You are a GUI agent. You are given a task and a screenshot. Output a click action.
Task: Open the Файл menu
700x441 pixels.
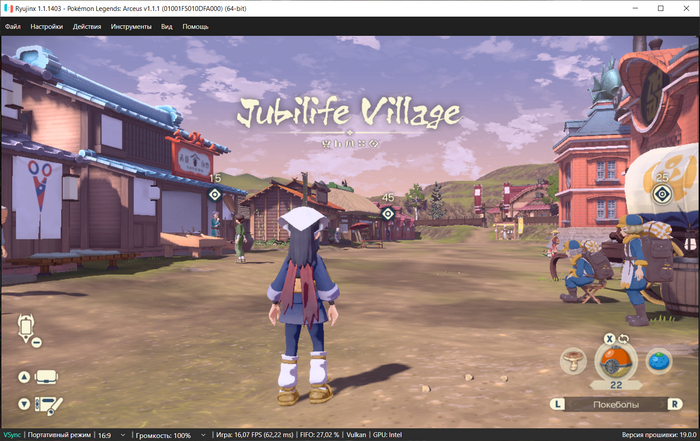[12, 27]
